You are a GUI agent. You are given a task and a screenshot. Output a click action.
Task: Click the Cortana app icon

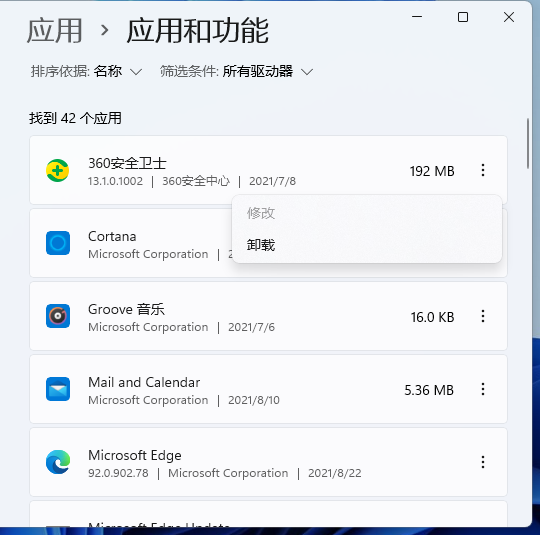click(x=58, y=243)
